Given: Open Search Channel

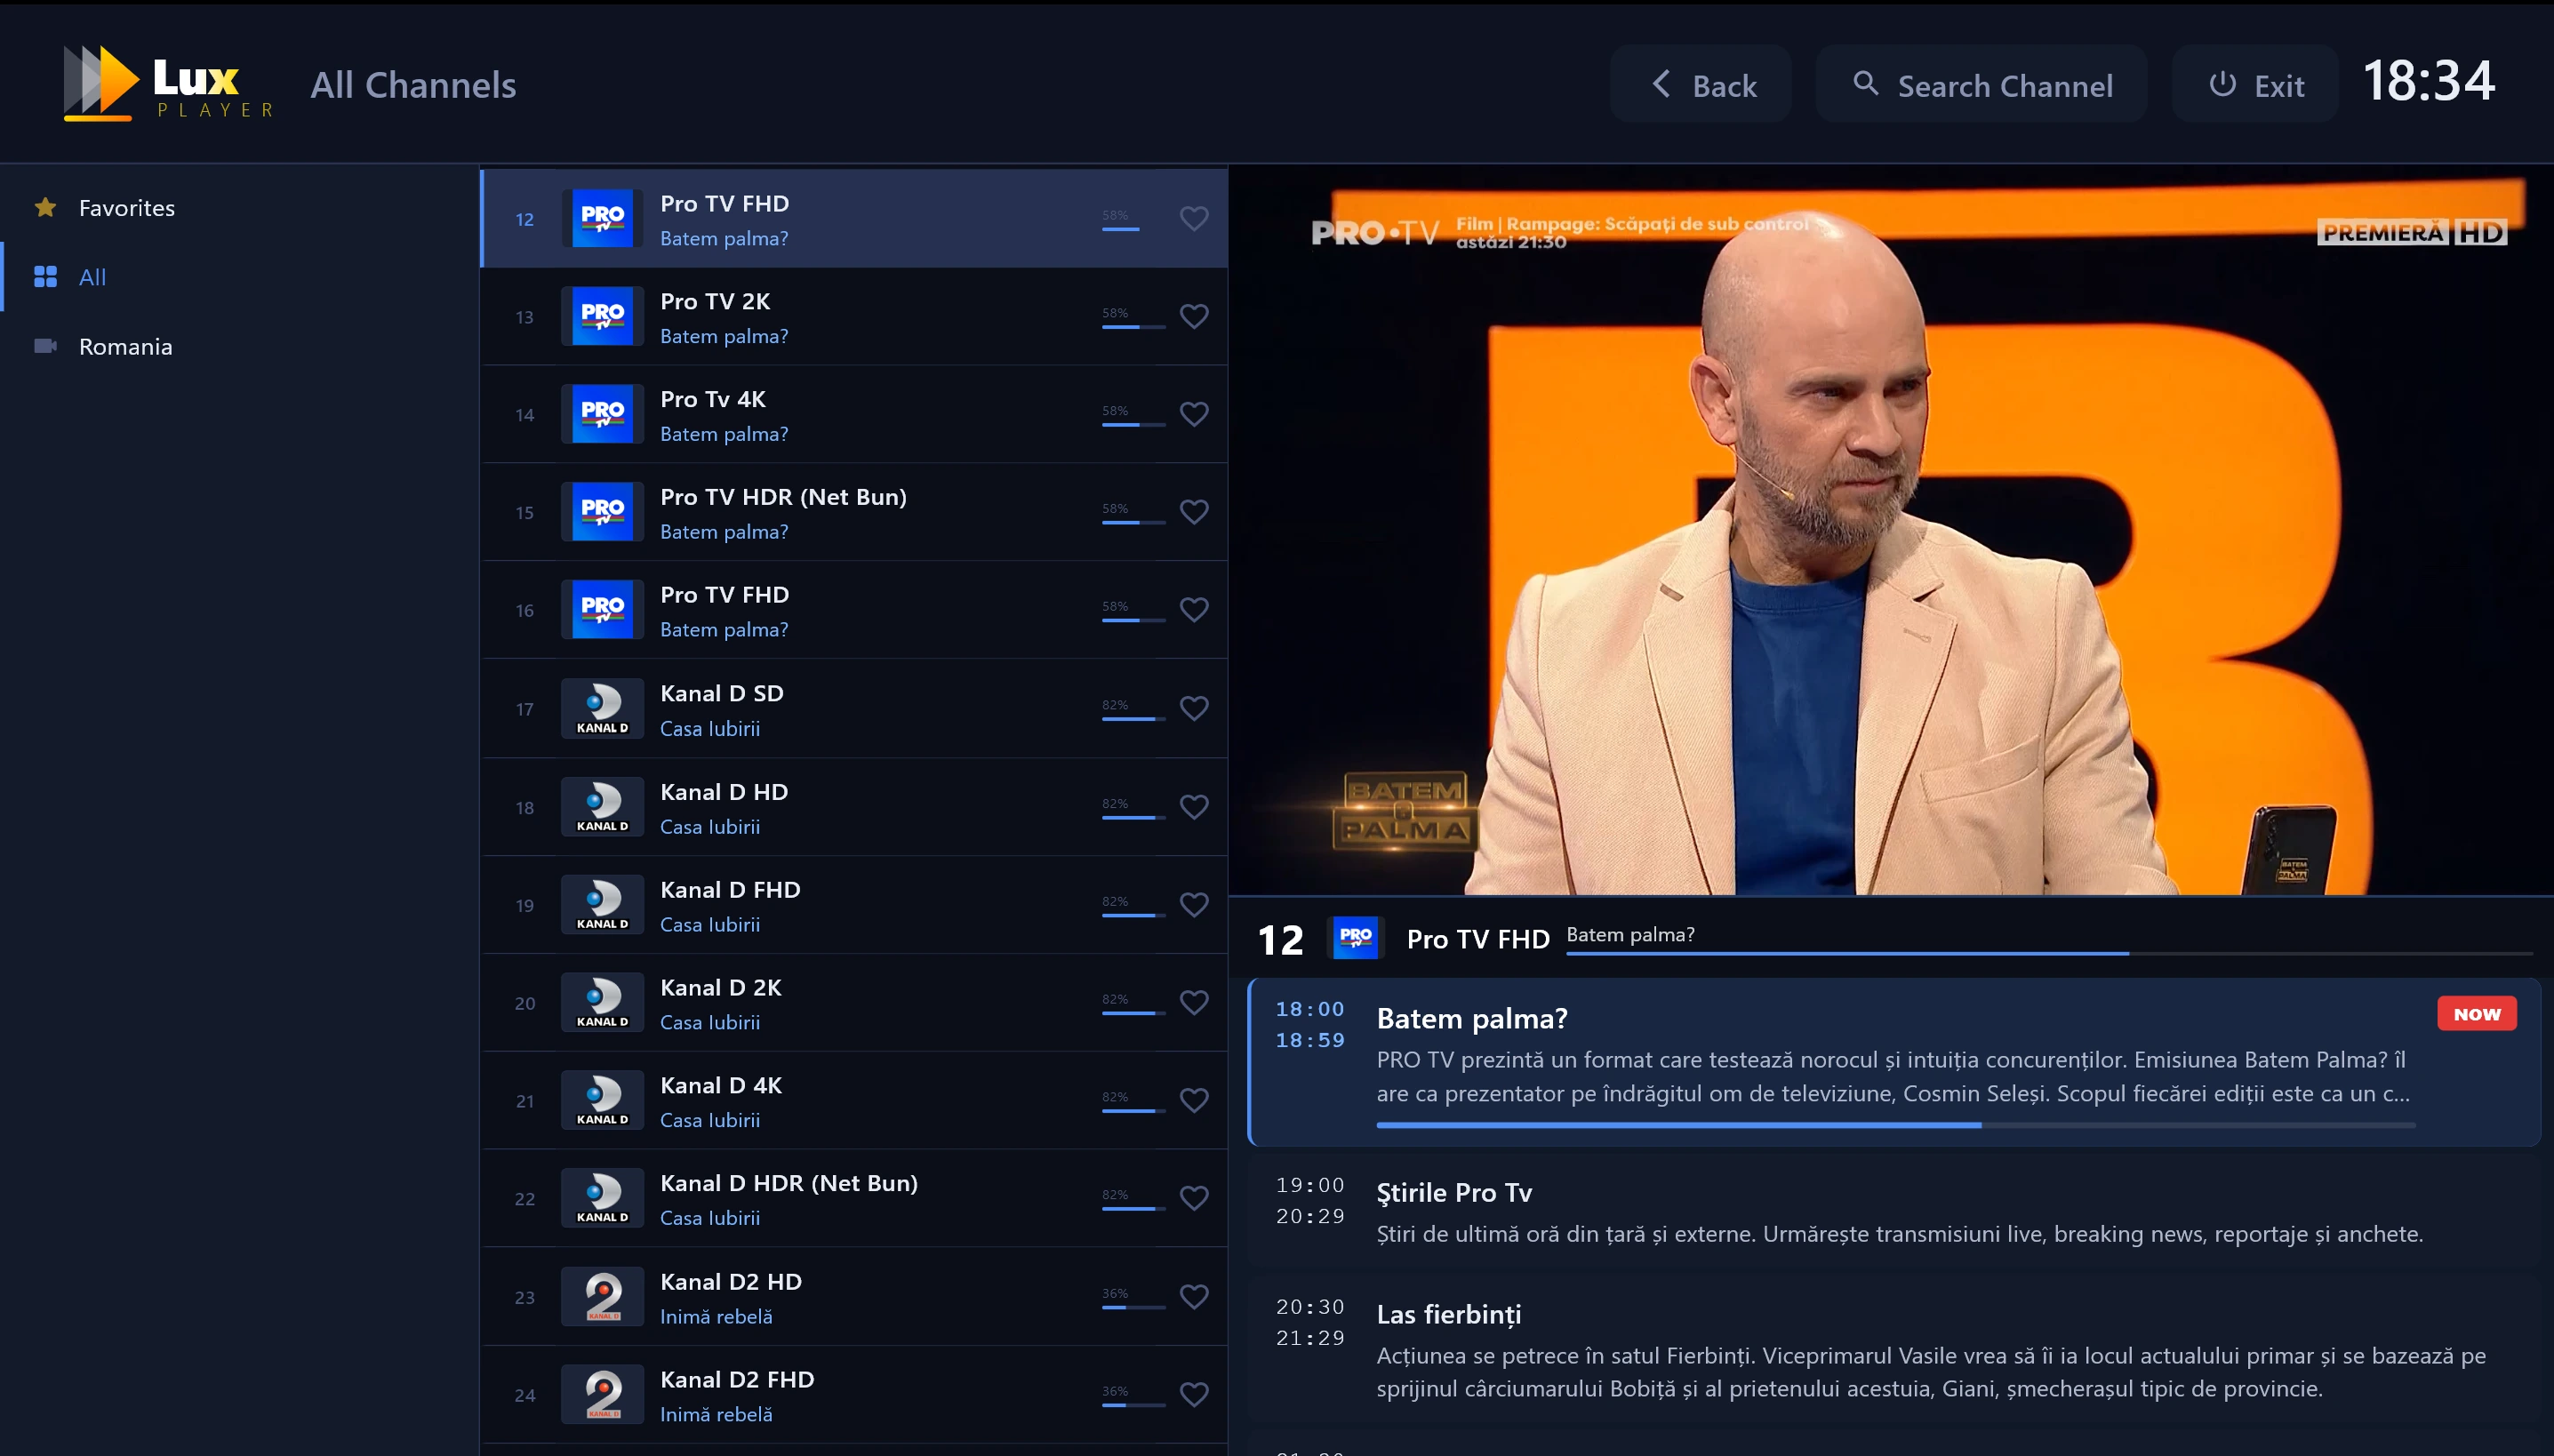Looking at the screenshot, I should 1981,85.
